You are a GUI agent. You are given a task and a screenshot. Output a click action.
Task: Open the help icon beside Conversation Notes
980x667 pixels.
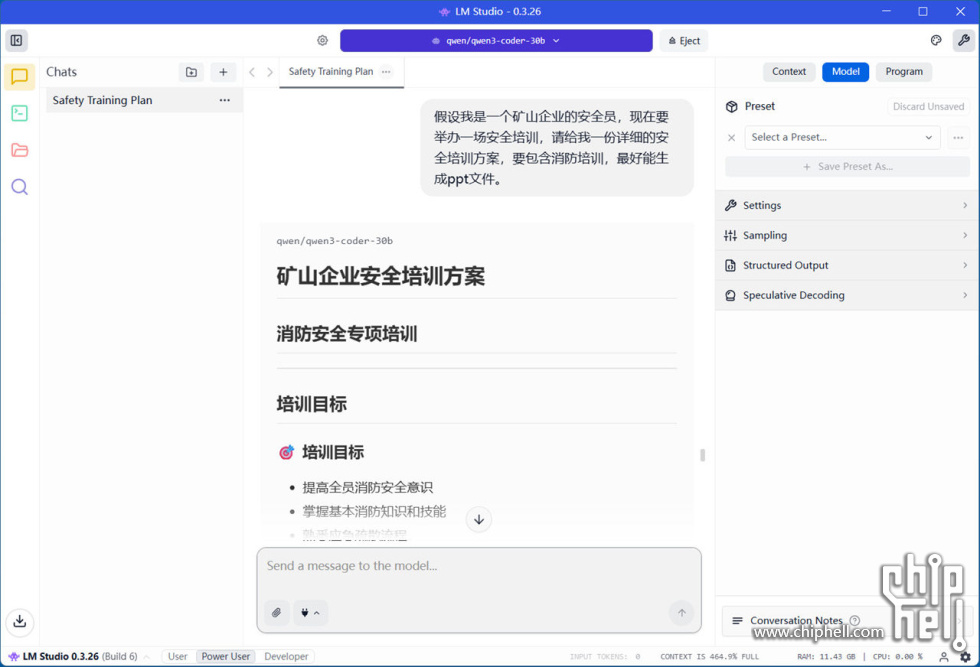854,620
